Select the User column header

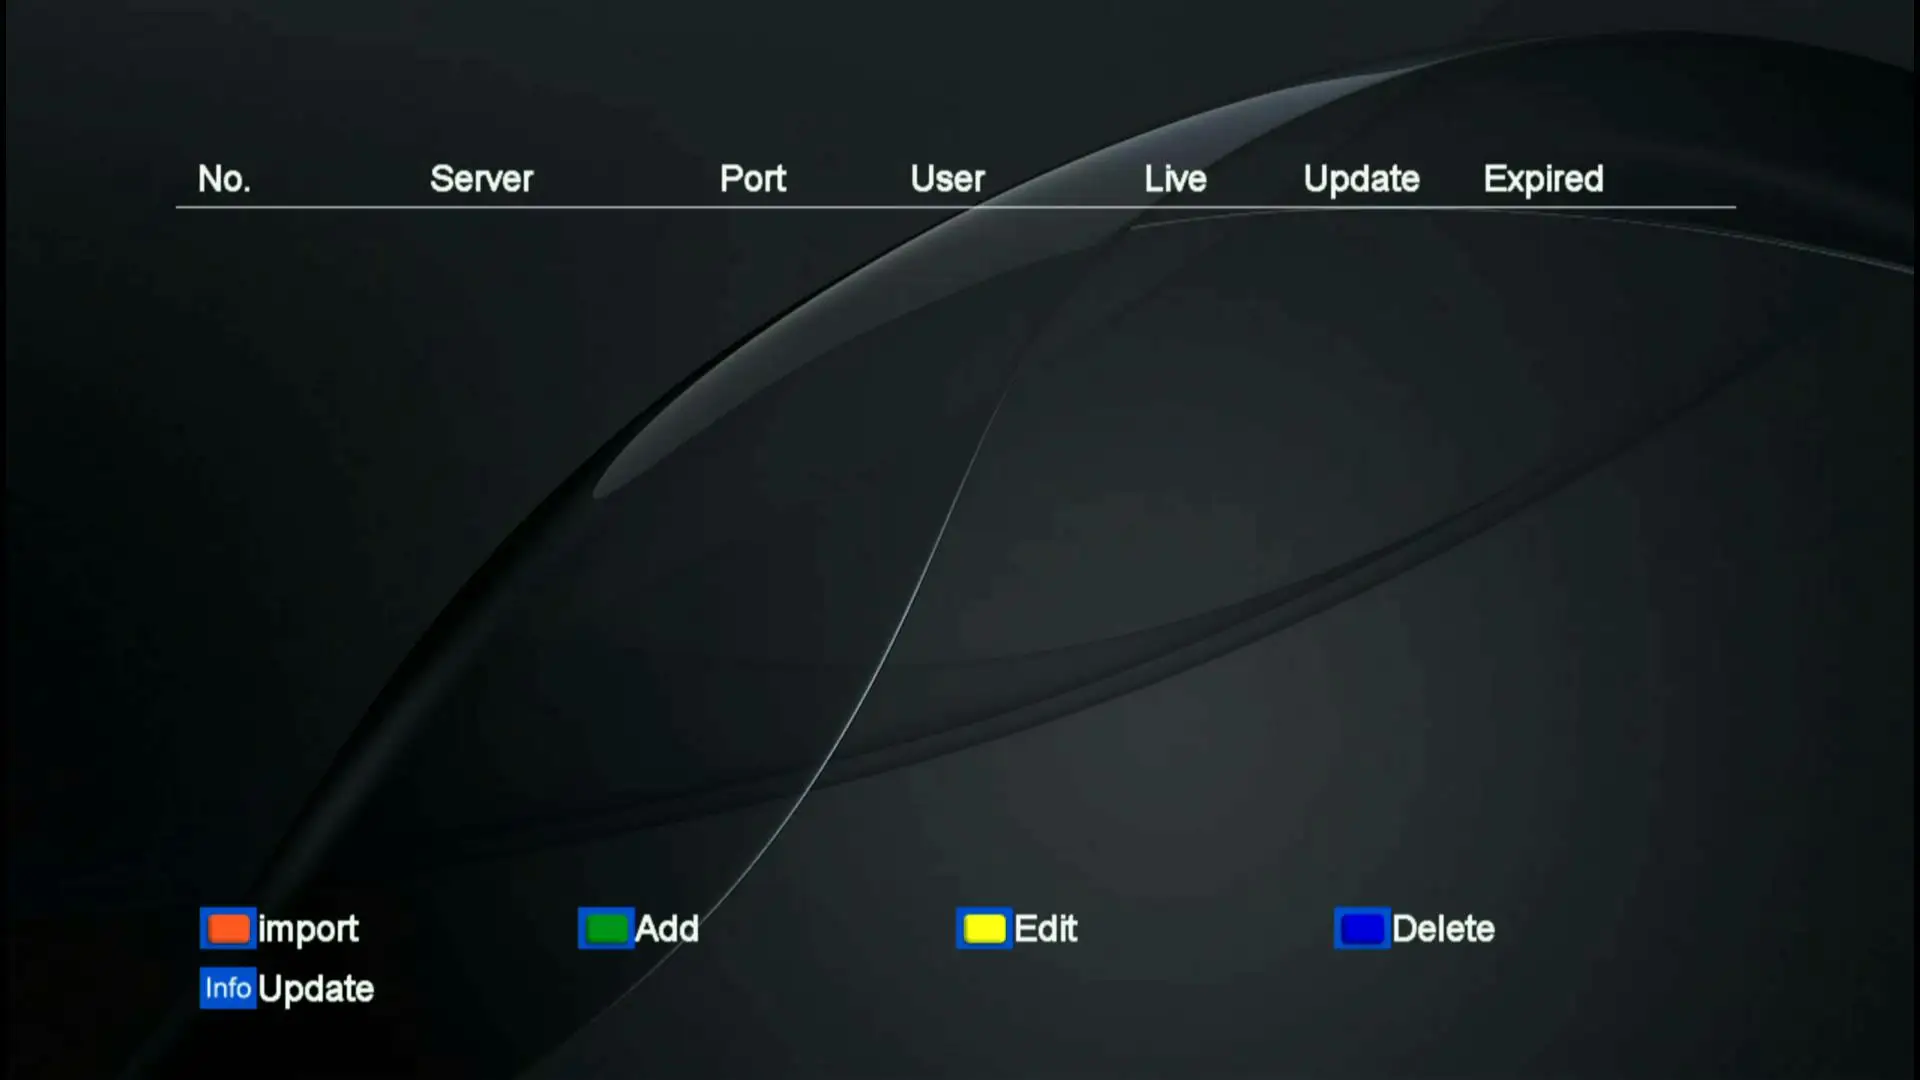[948, 179]
